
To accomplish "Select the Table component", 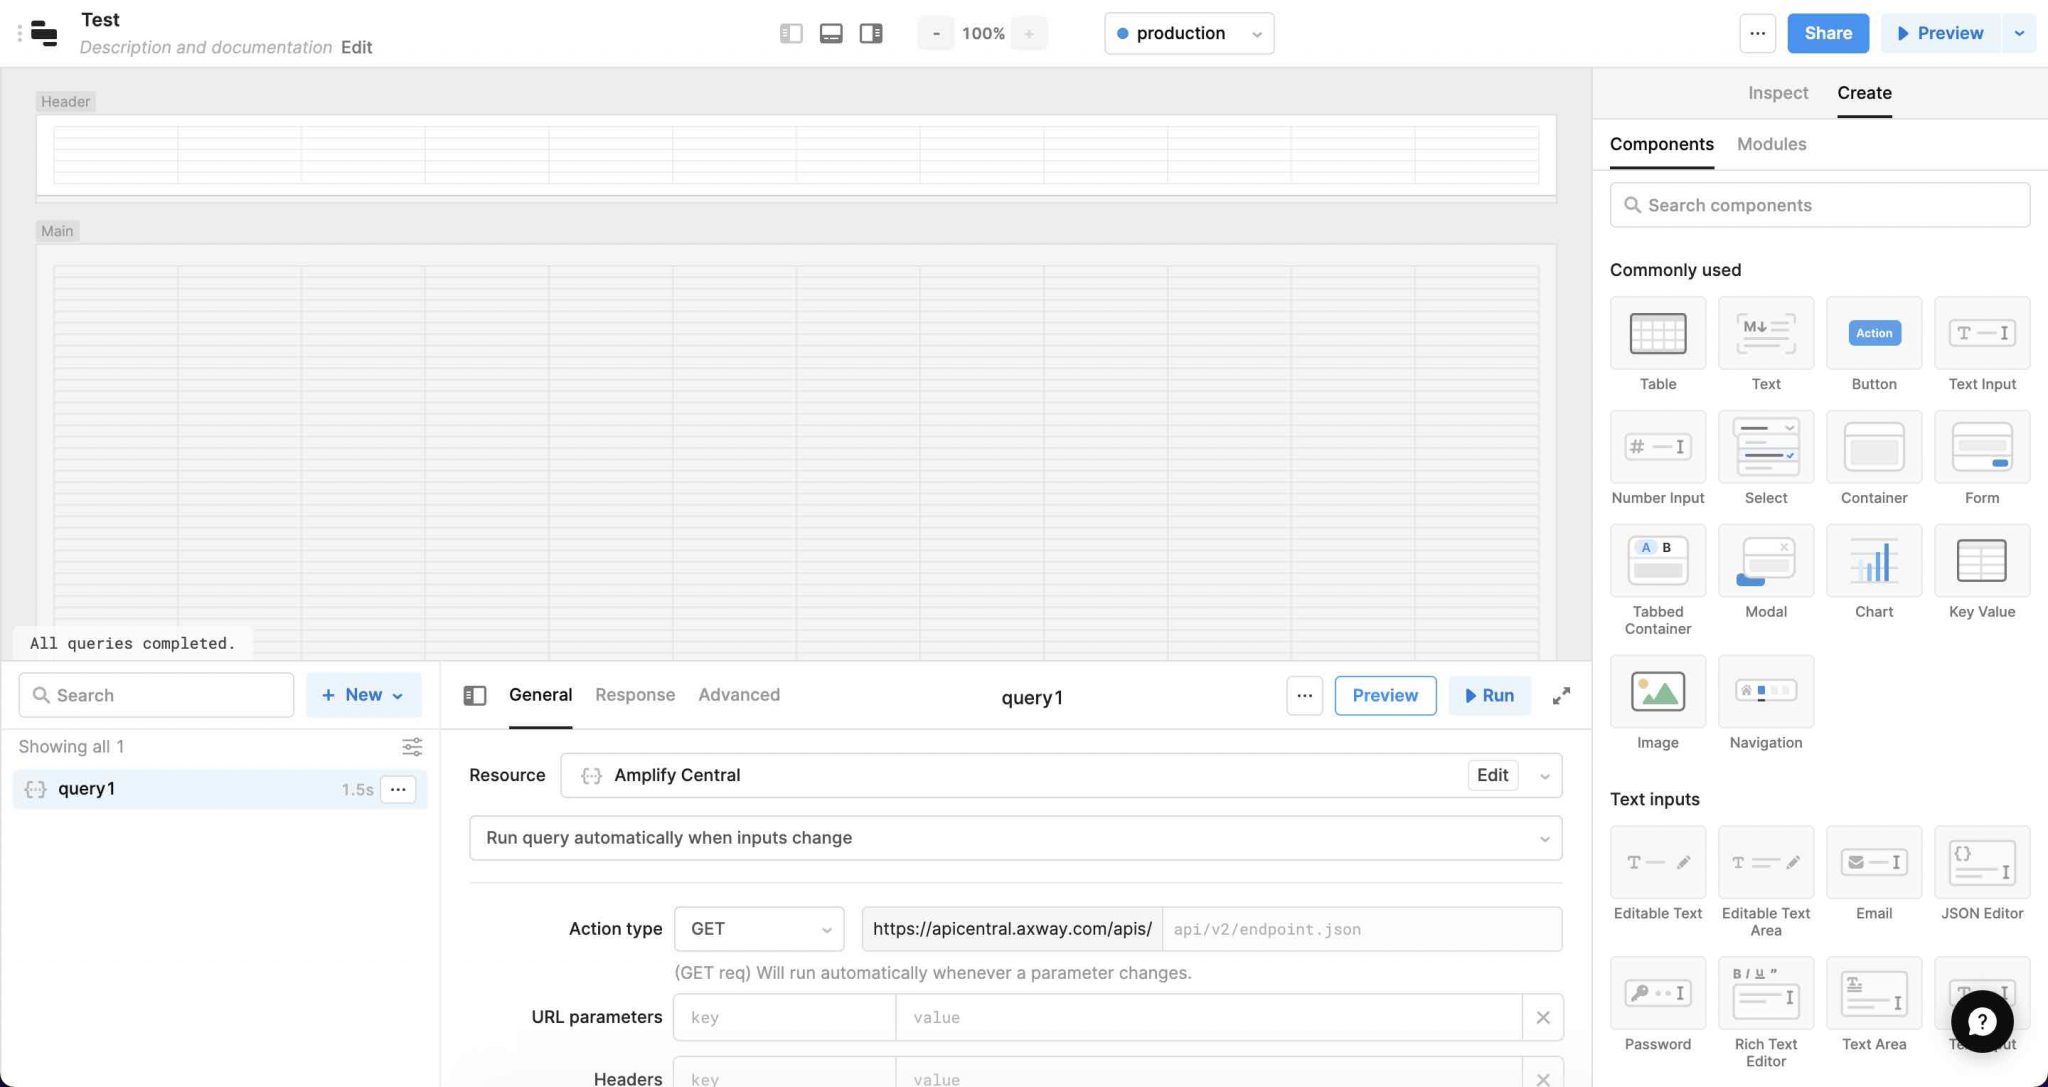I will coord(1657,333).
